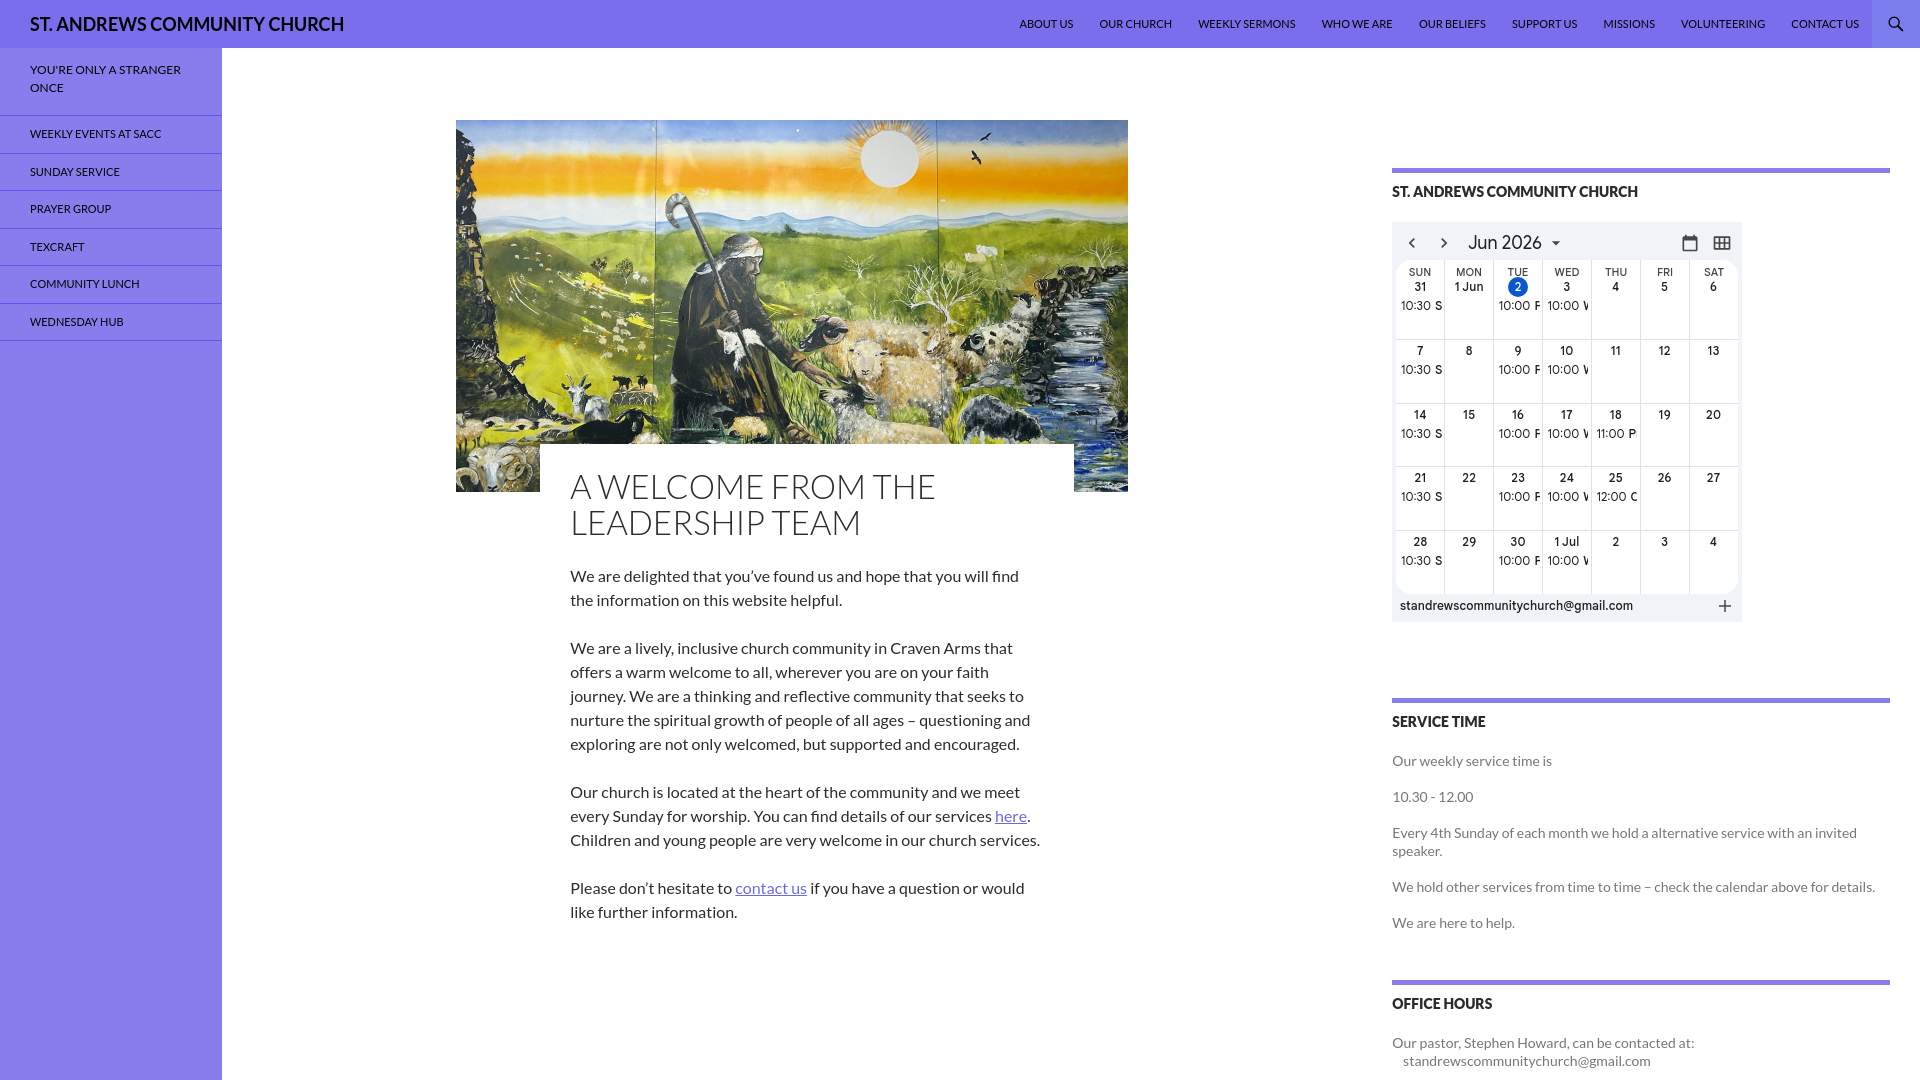Open the 10:00 event on 1 Jul
Viewport: 1920px width, 1080px height.
[x=1567, y=561]
